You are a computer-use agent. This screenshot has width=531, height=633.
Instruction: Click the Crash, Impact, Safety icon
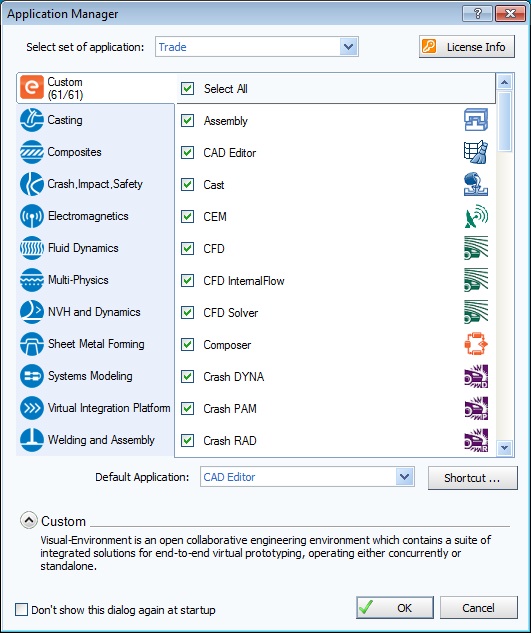32,184
